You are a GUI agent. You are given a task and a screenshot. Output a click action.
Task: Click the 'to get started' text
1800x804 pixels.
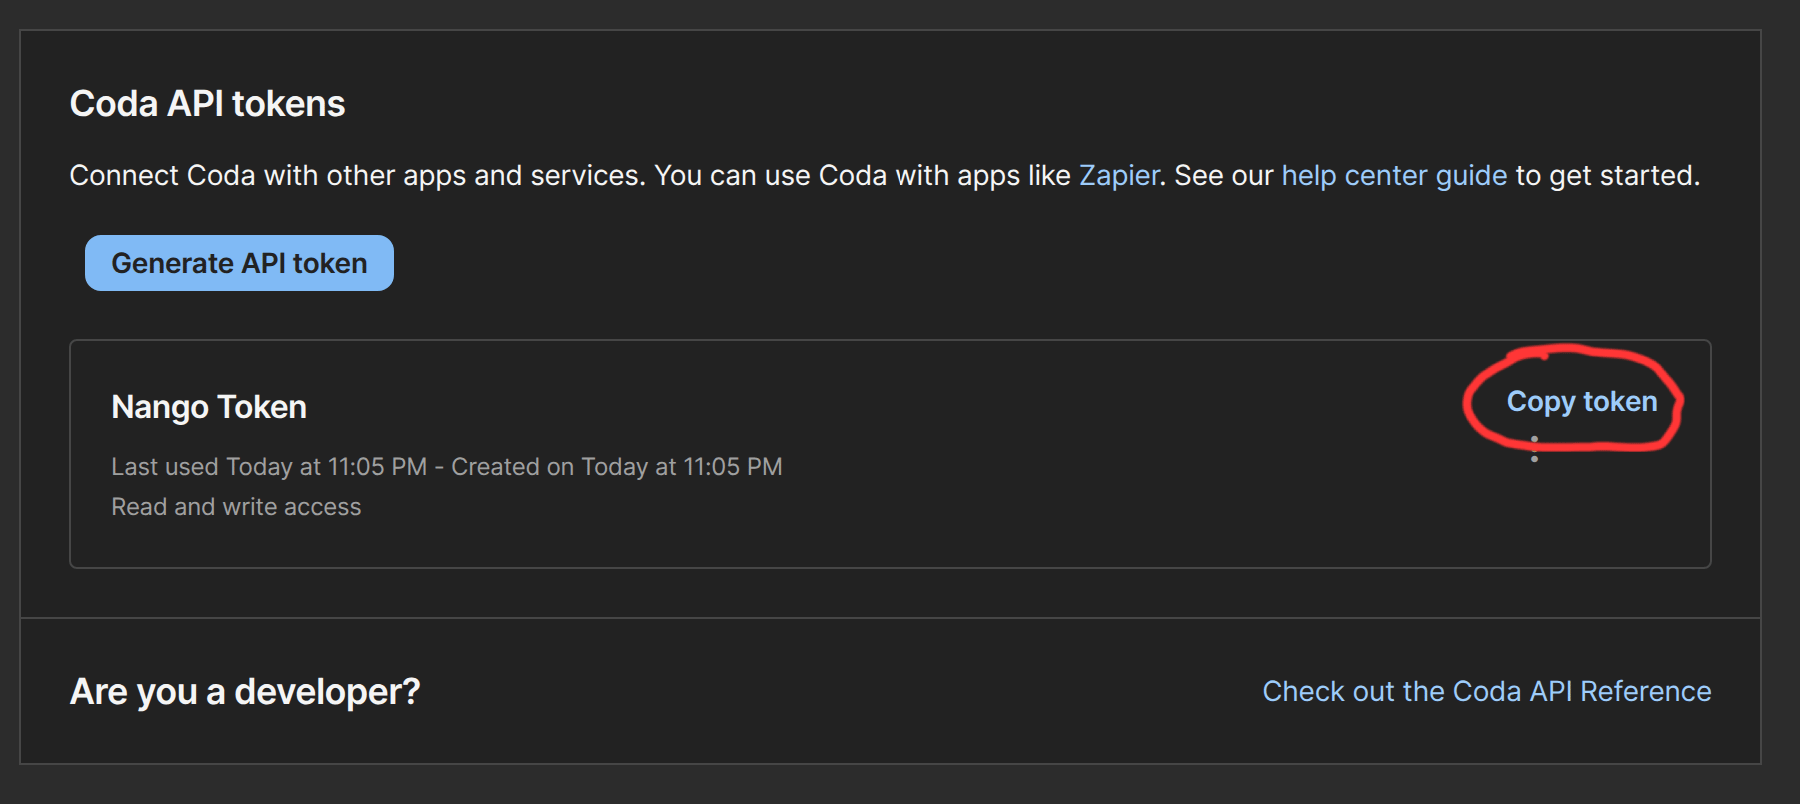(x=1607, y=175)
